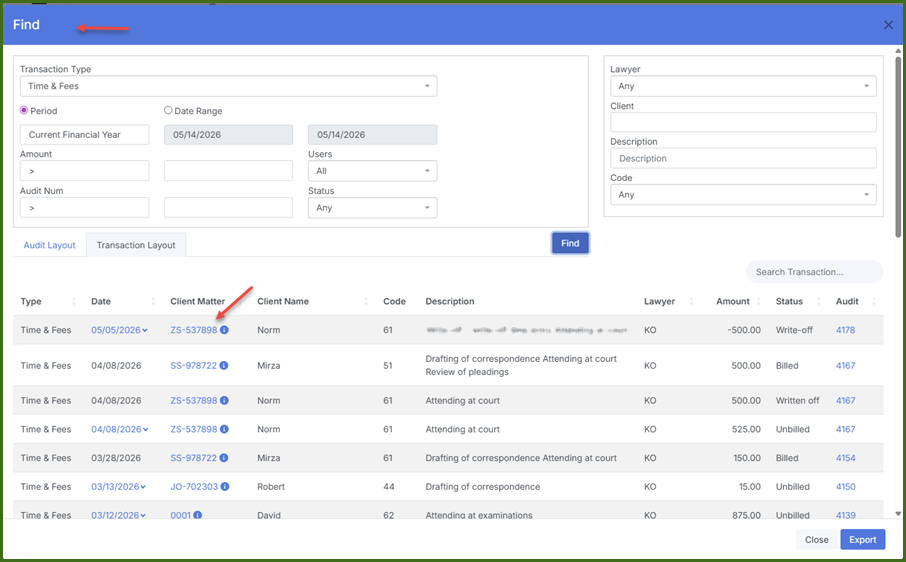
Task: Click the -500.00 amount cell
Action: point(742,330)
